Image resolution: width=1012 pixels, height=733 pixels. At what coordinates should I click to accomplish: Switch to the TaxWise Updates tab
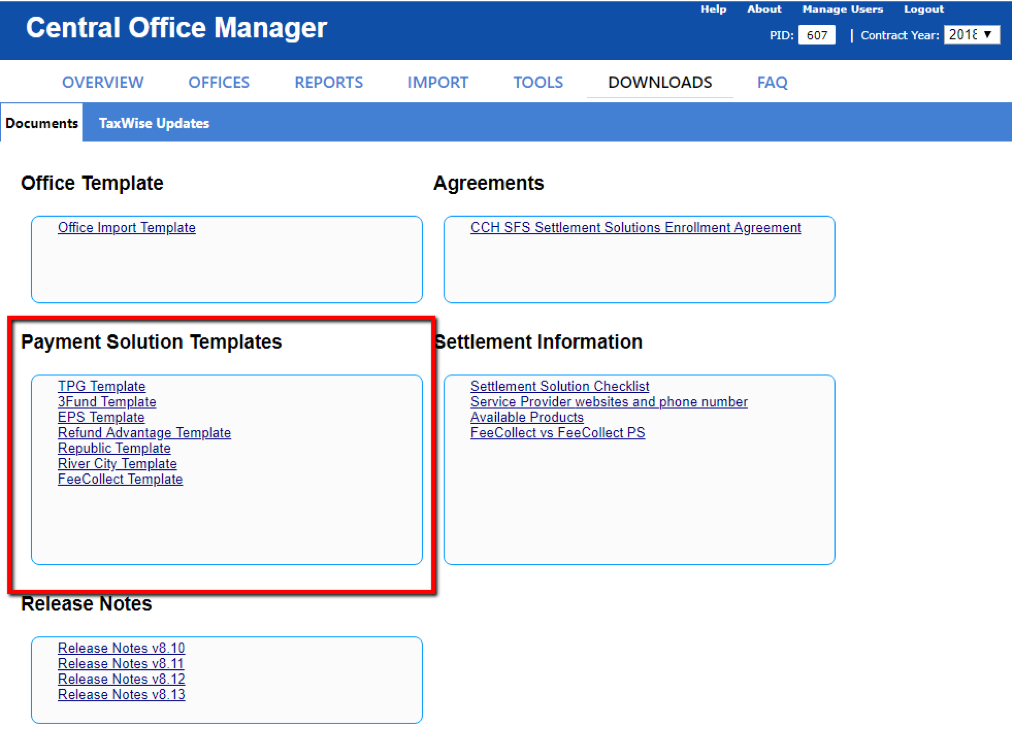pyautogui.click(x=154, y=122)
